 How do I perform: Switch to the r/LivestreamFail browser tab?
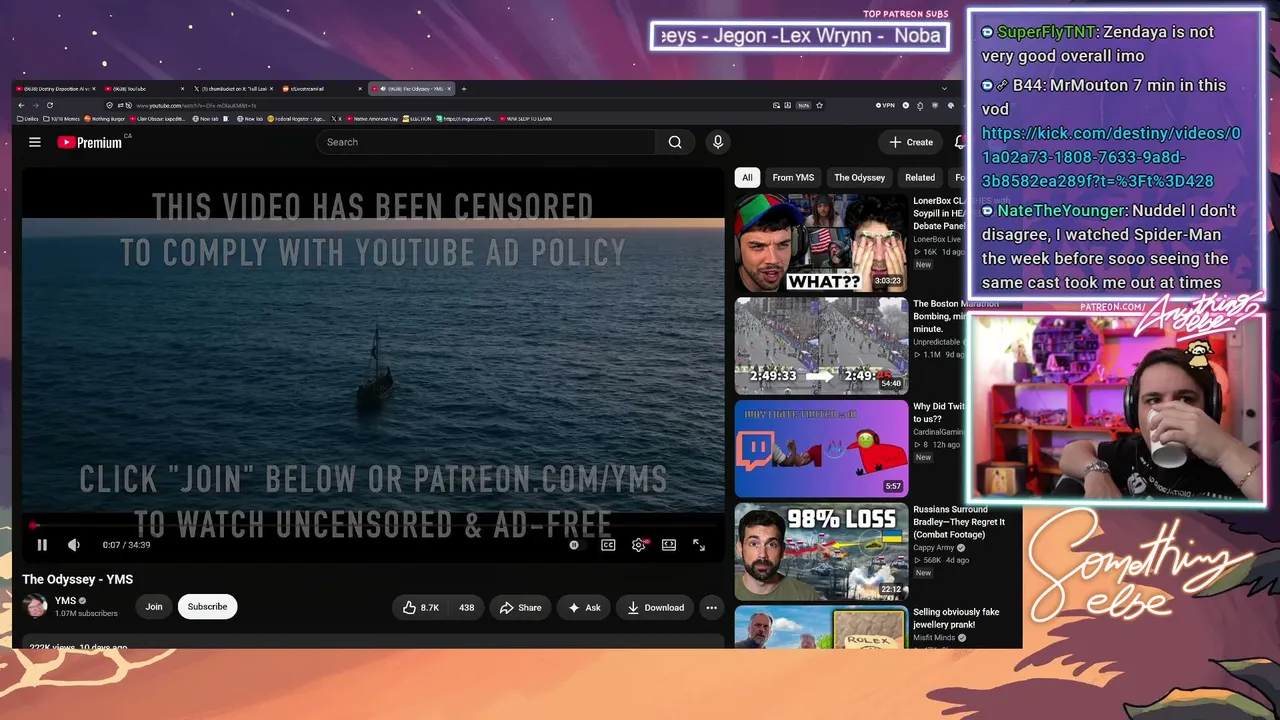(x=320, y=89)
